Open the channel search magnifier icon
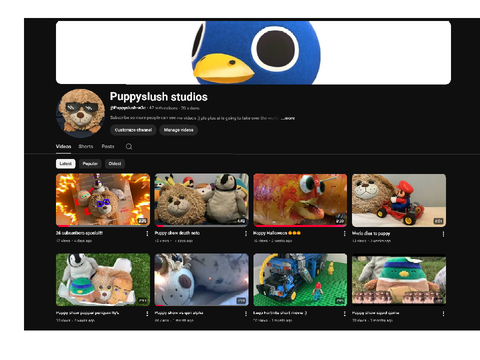 [129, 147]
